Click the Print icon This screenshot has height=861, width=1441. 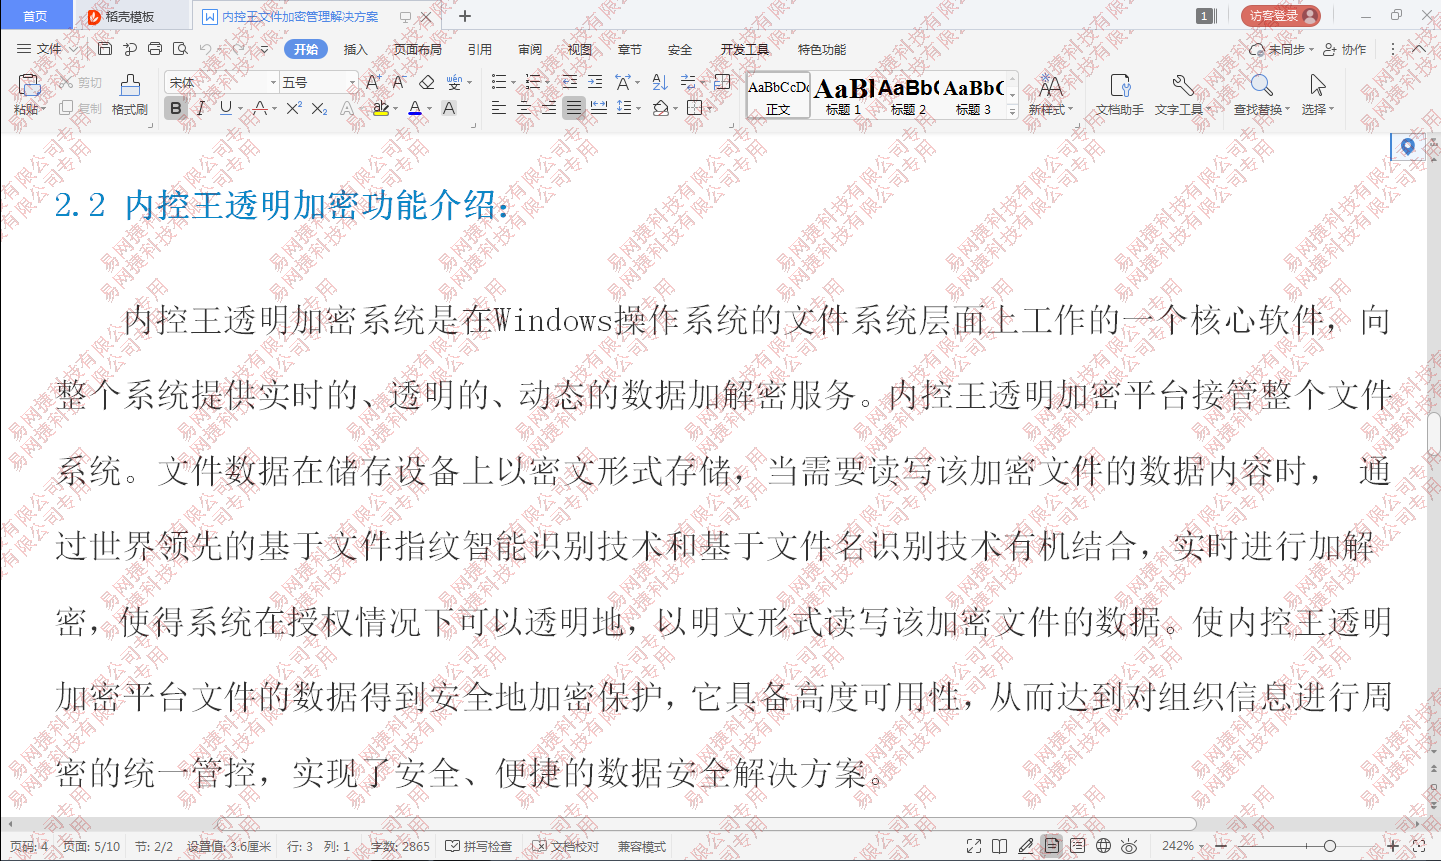155,49
